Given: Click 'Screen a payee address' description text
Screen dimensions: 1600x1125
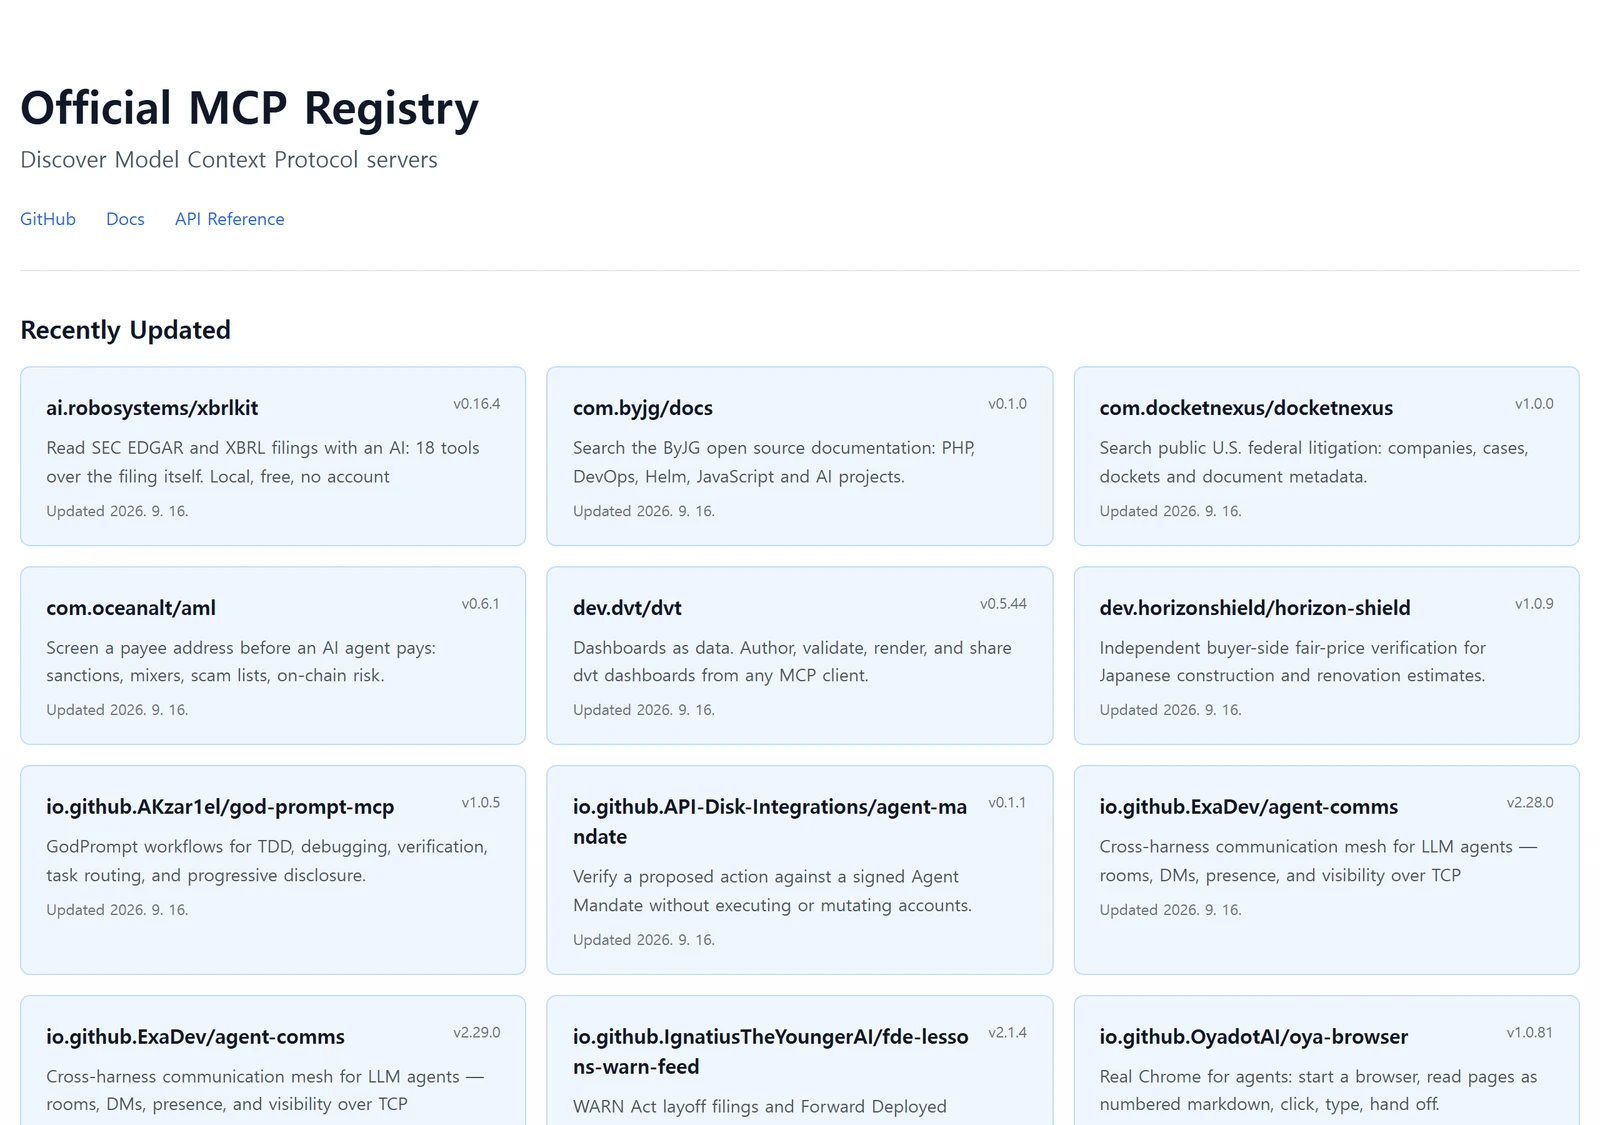Looking at the screenshot, I should coord(241,662).
